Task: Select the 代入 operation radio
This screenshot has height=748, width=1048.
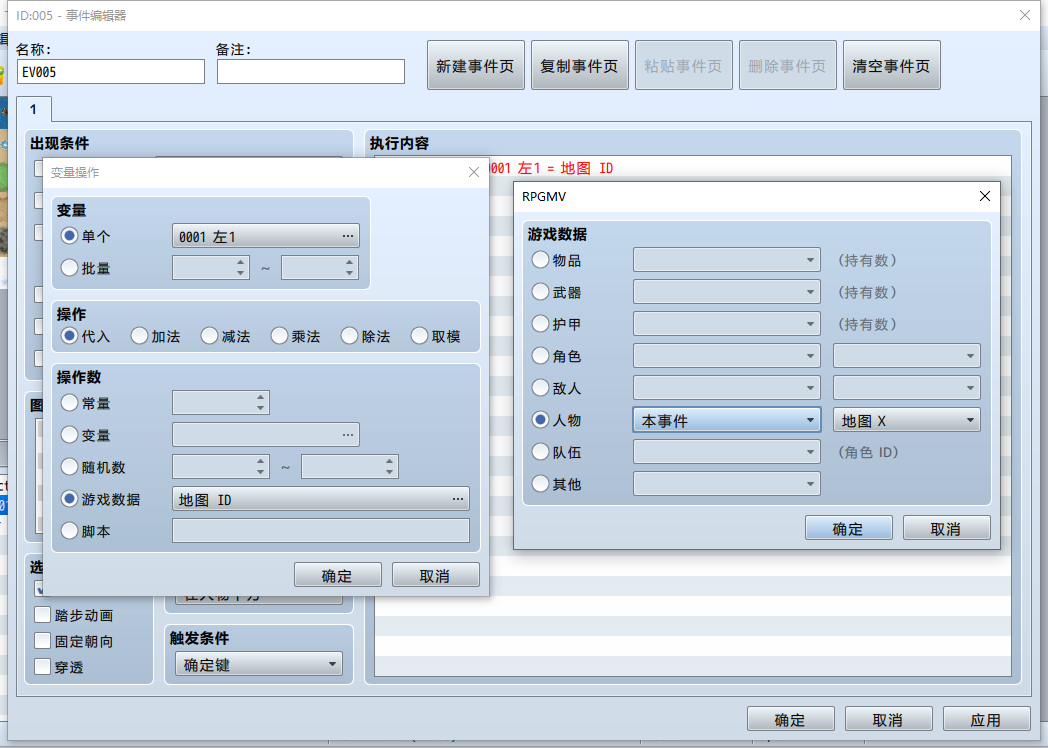Action: point(70,336)
